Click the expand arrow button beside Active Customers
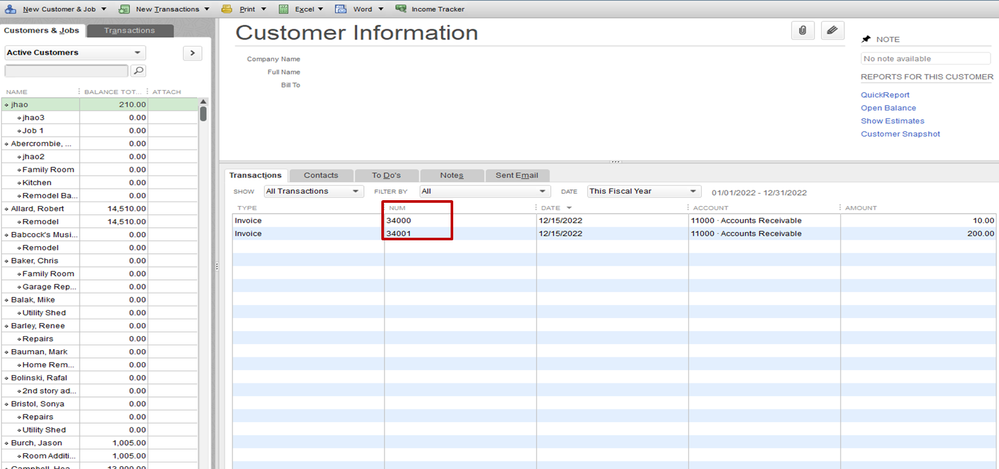The width and height of the screenshot is (999, 469). pos(192,53)
